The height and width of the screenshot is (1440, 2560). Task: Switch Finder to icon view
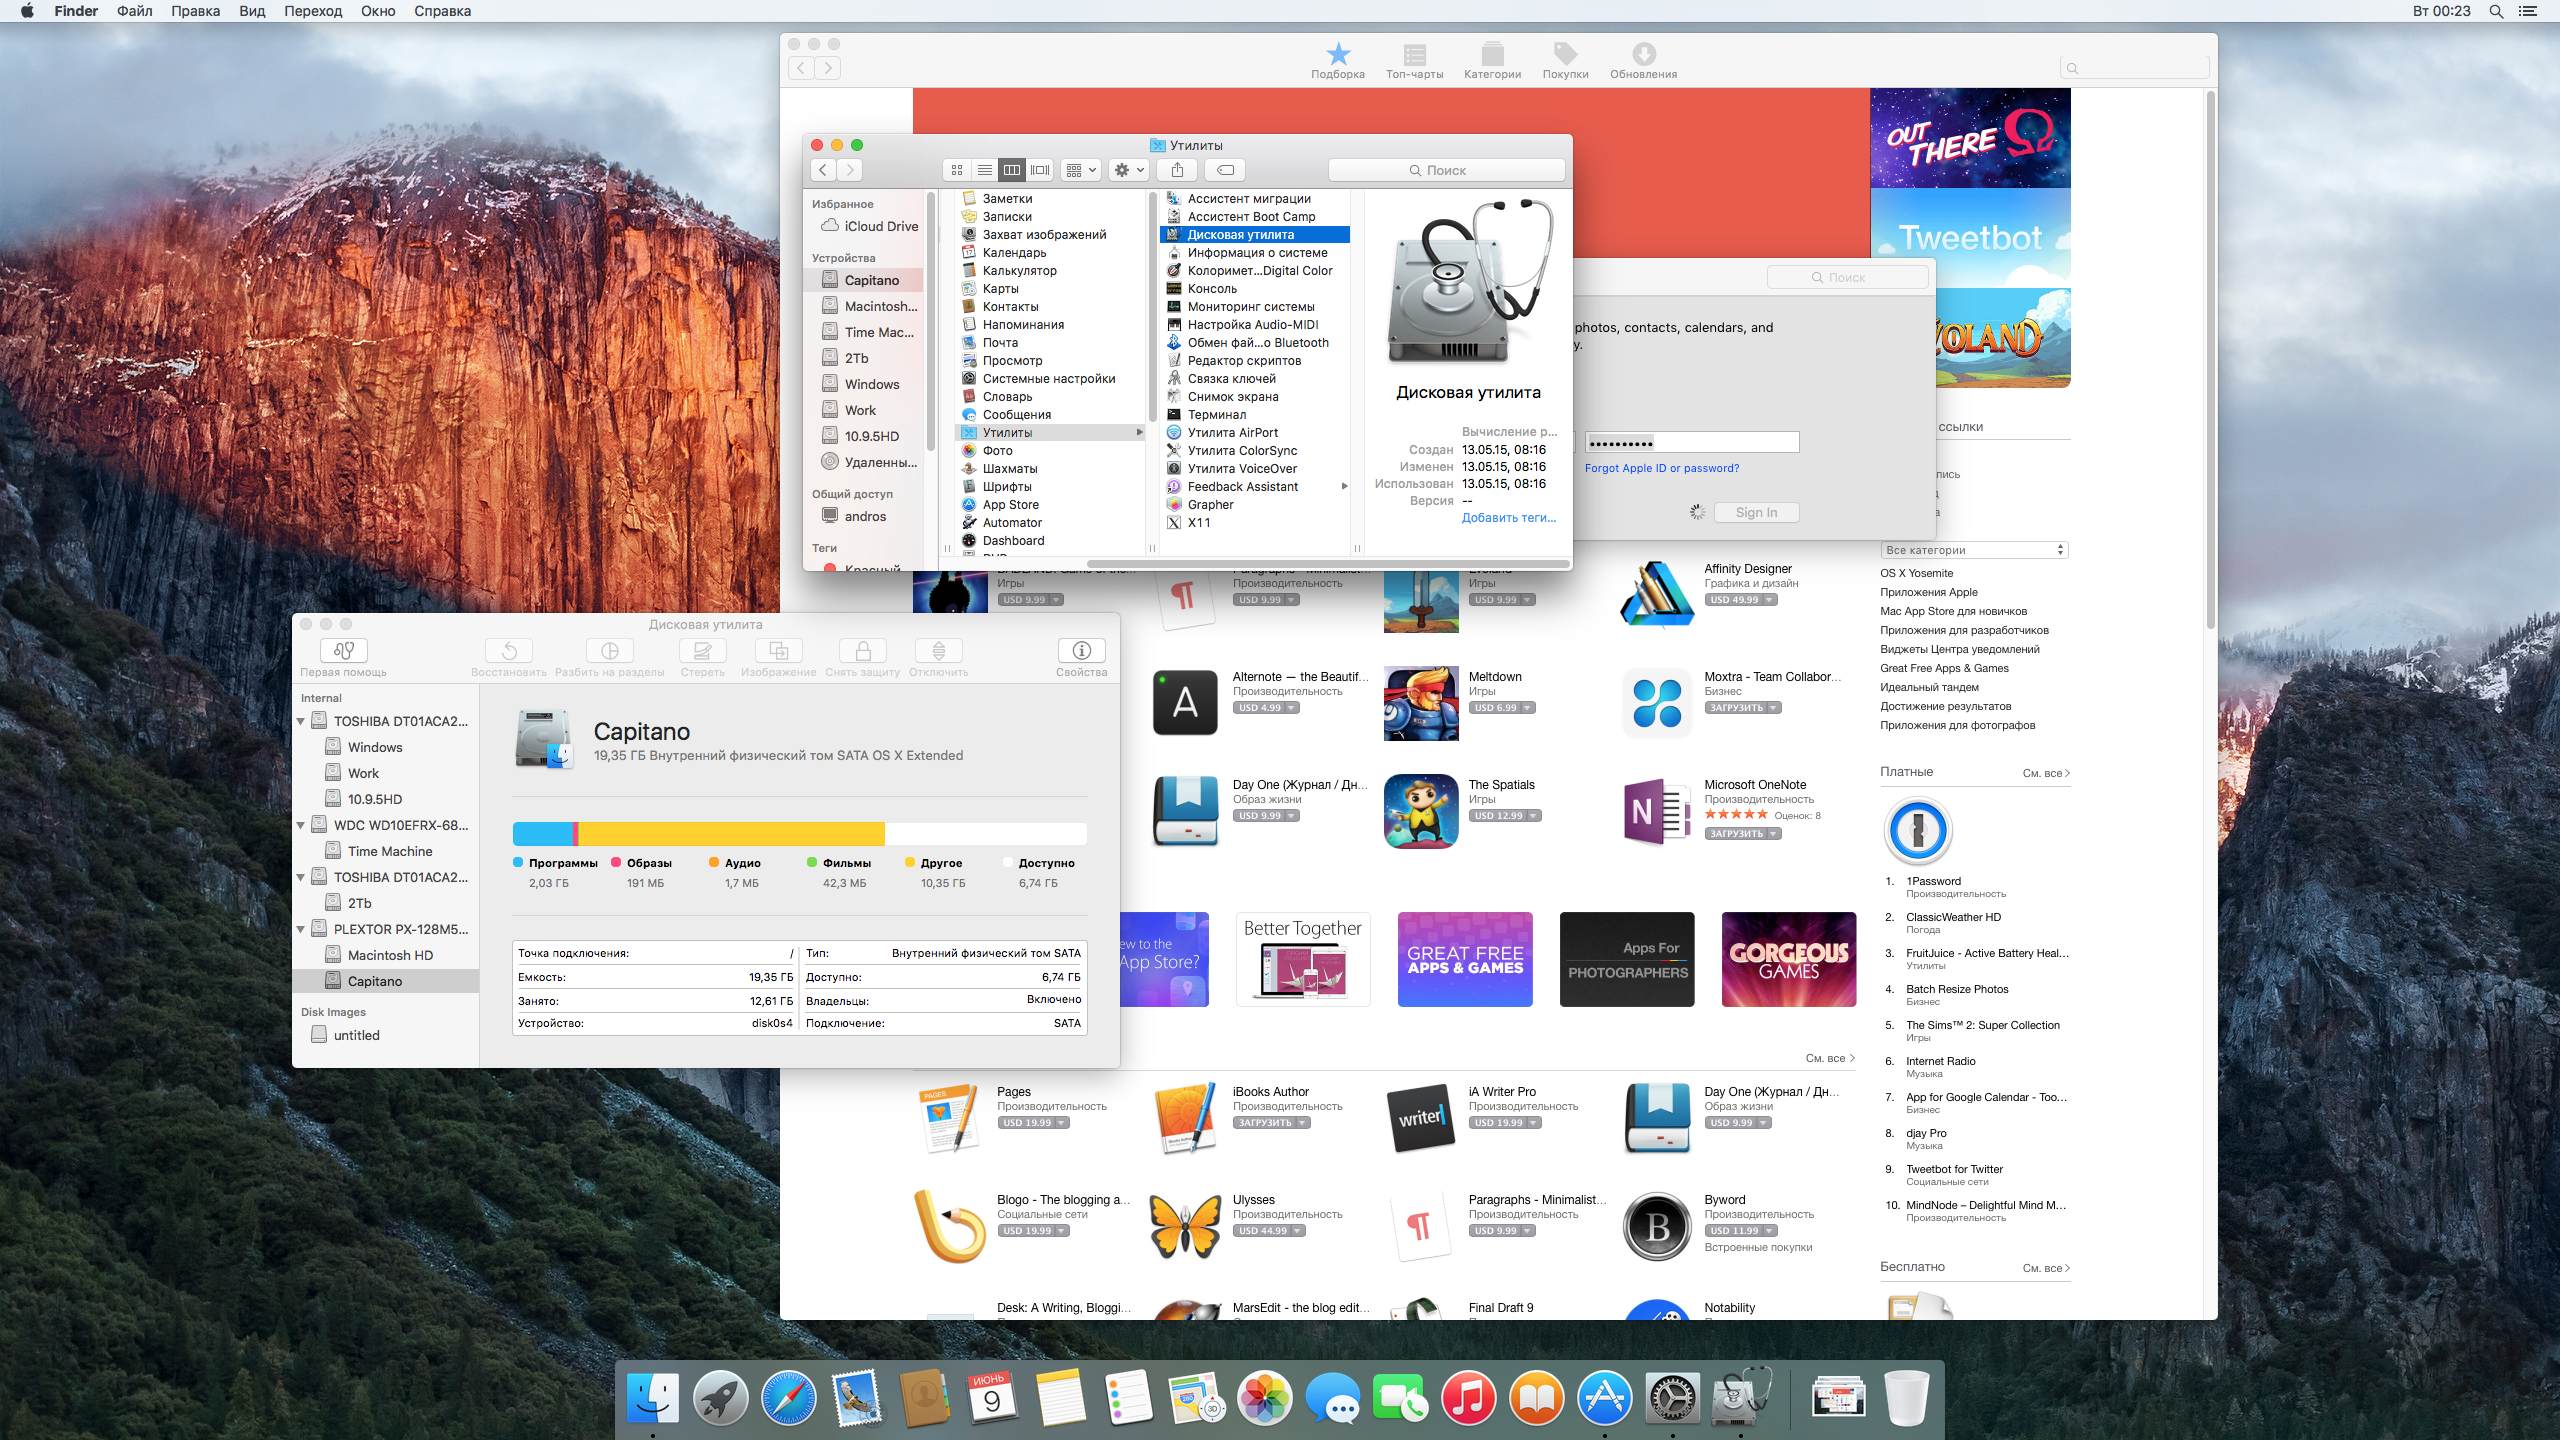click(x=957, y=170)
